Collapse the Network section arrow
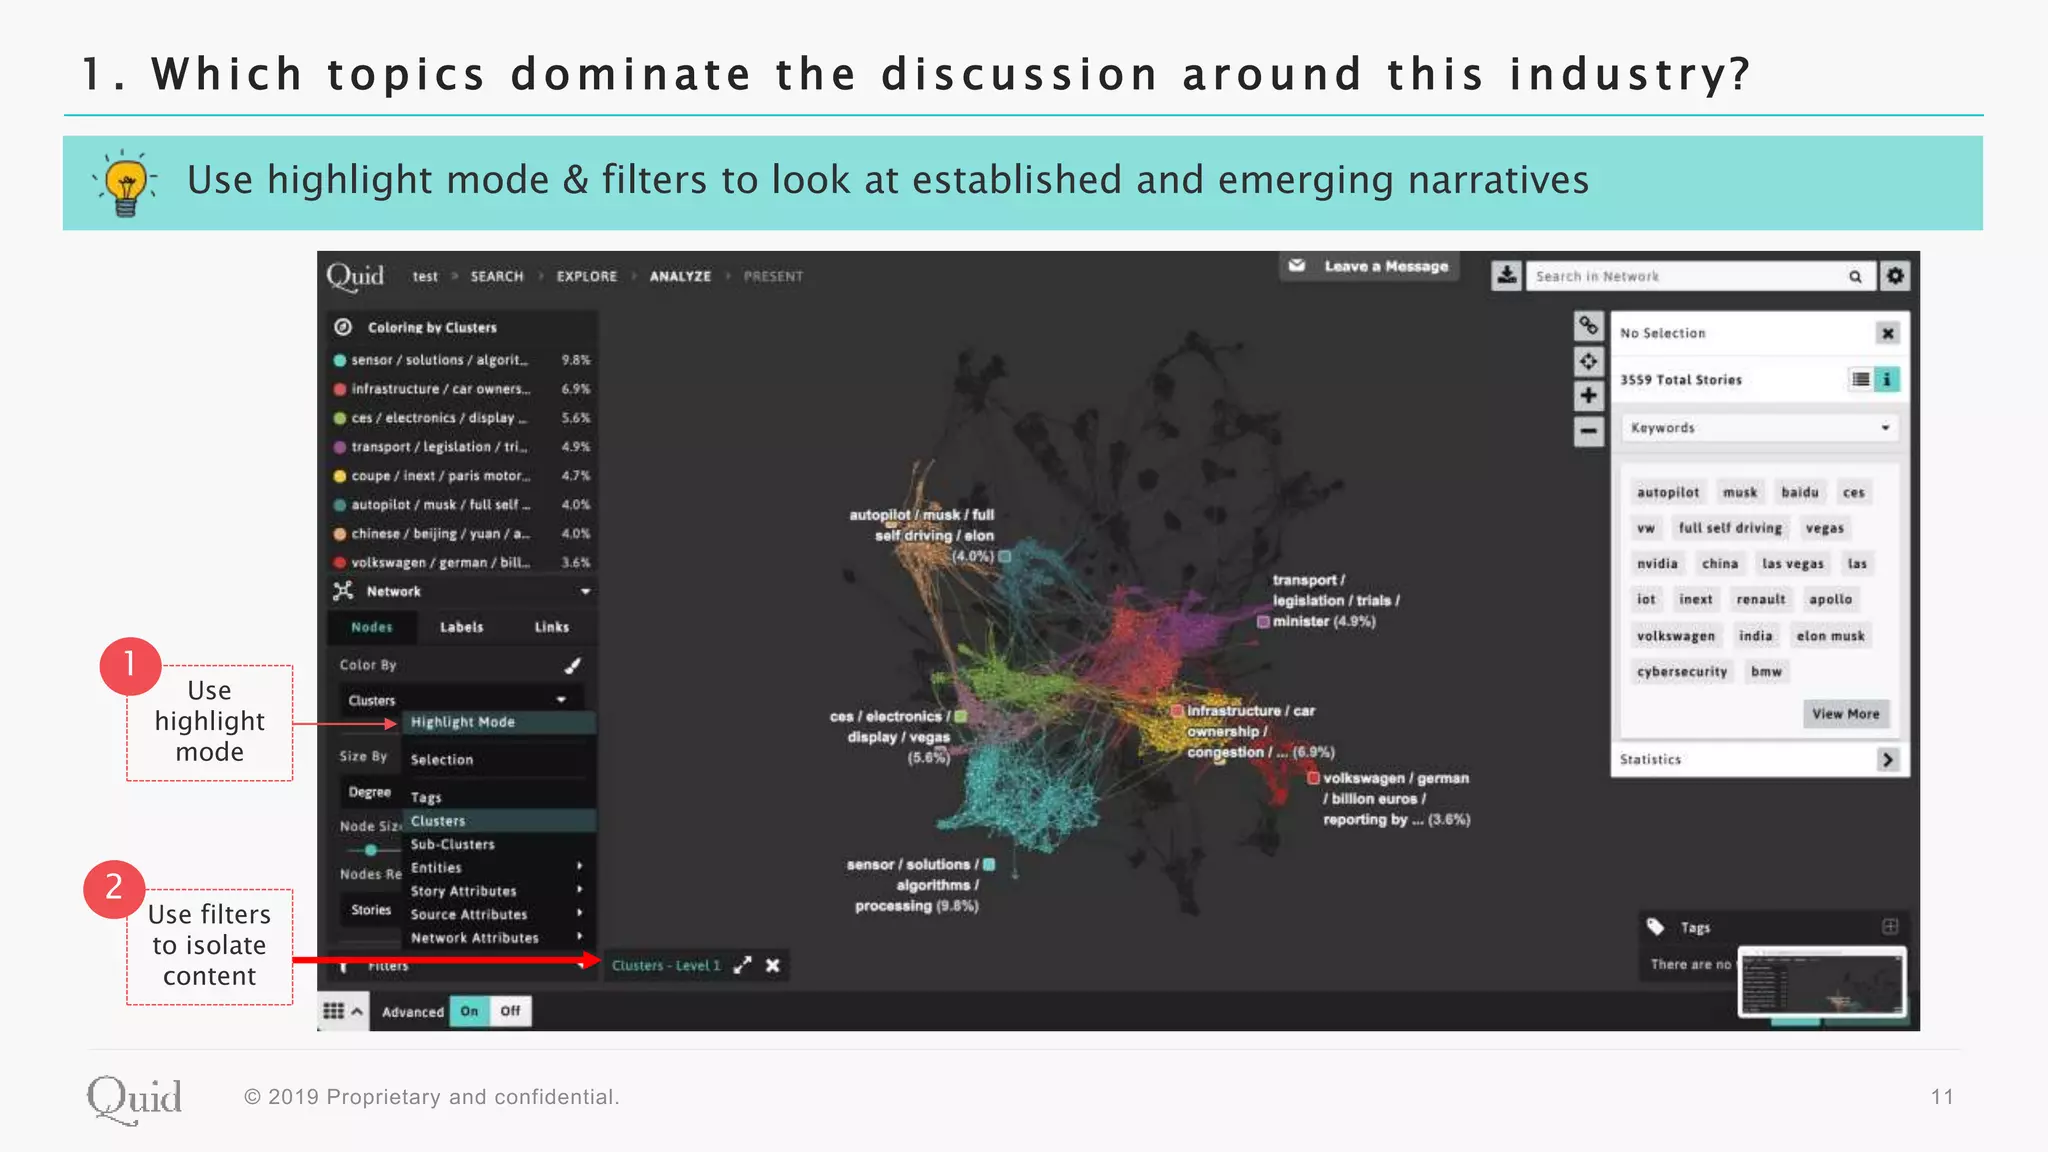The width and height of the screenshot is (2048, 1152). pos(585,591)
